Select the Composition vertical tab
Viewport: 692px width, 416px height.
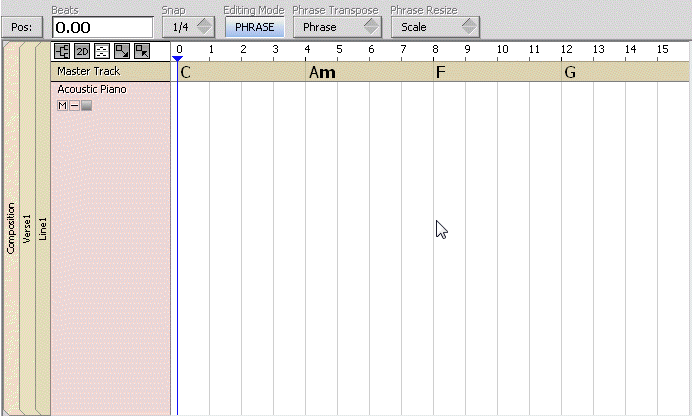coord(11,228)
